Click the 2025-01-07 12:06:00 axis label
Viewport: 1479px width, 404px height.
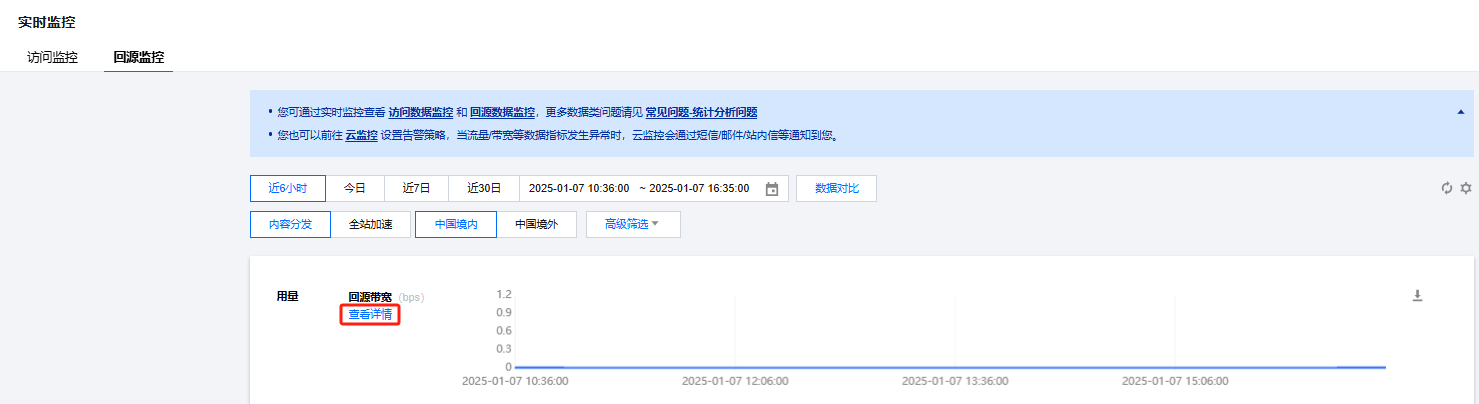tap(735, 381)
